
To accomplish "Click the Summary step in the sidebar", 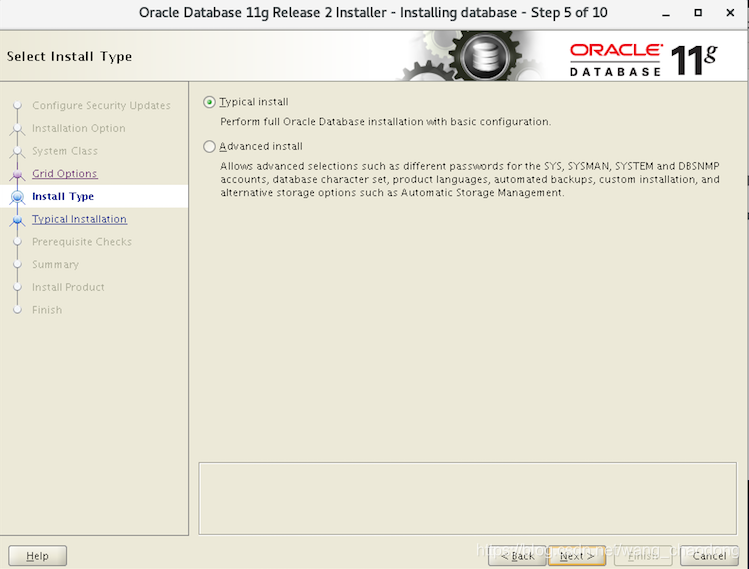I will click(x=55, y=264).
